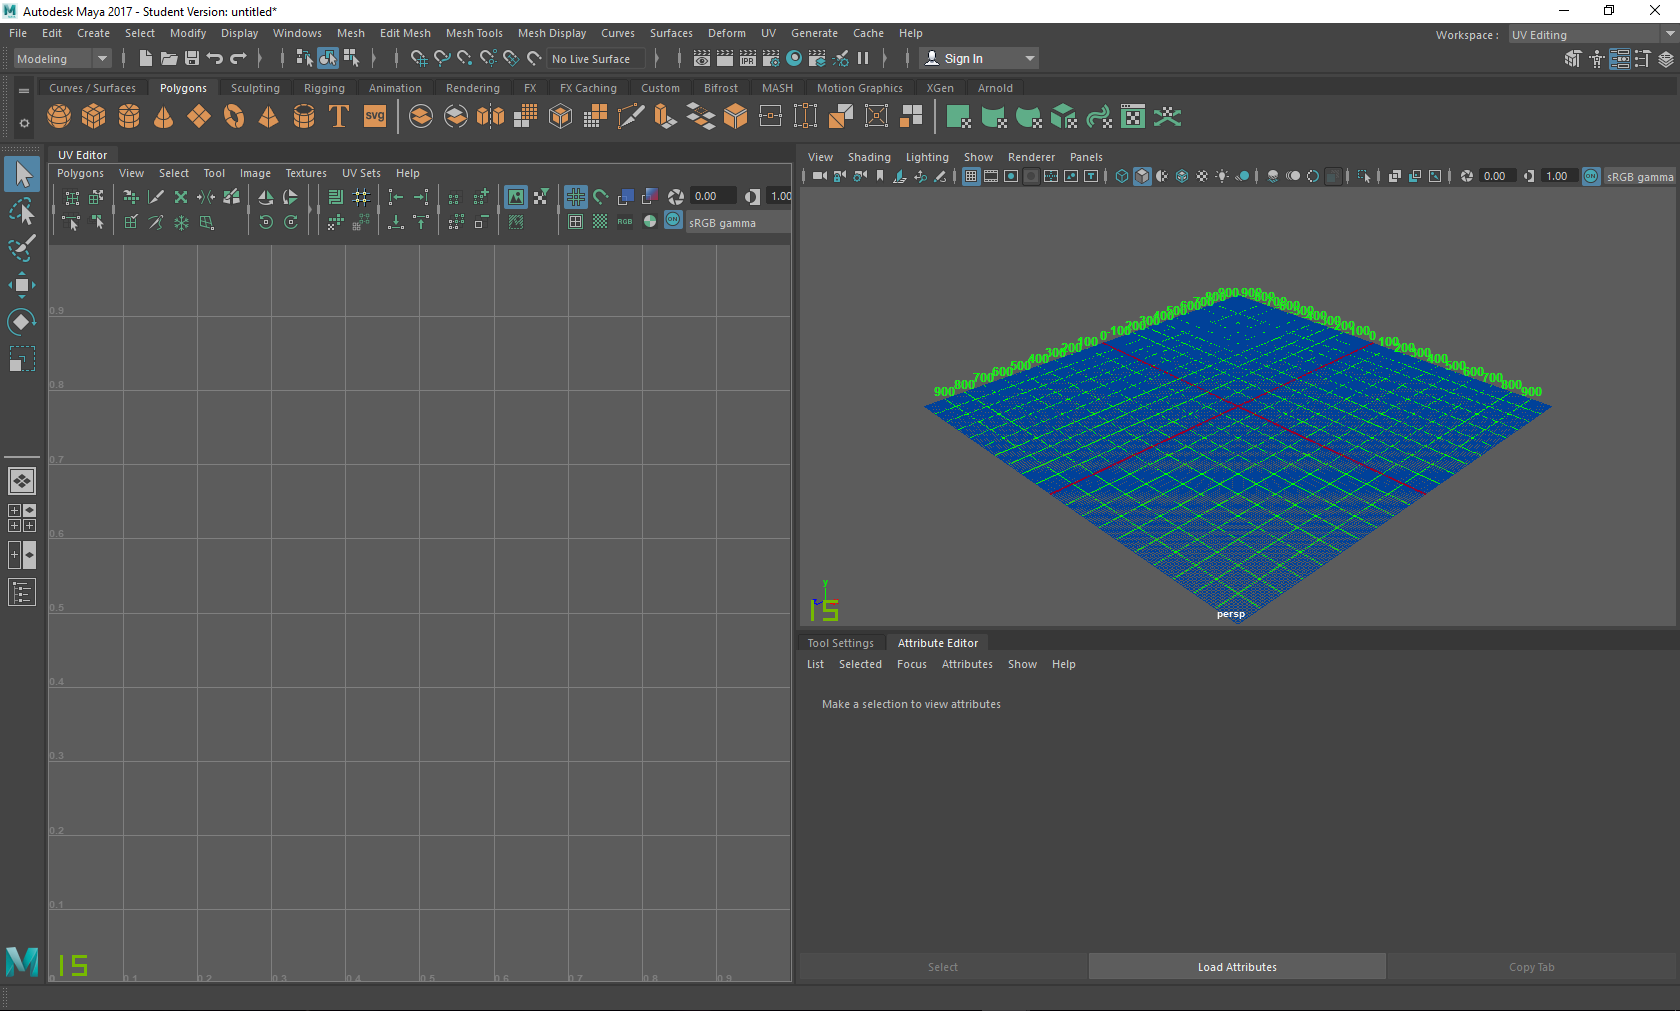Activate the Select Tool in the left toolbox
Viewport: 1680px width, 1011px height.
coord(22,174)
